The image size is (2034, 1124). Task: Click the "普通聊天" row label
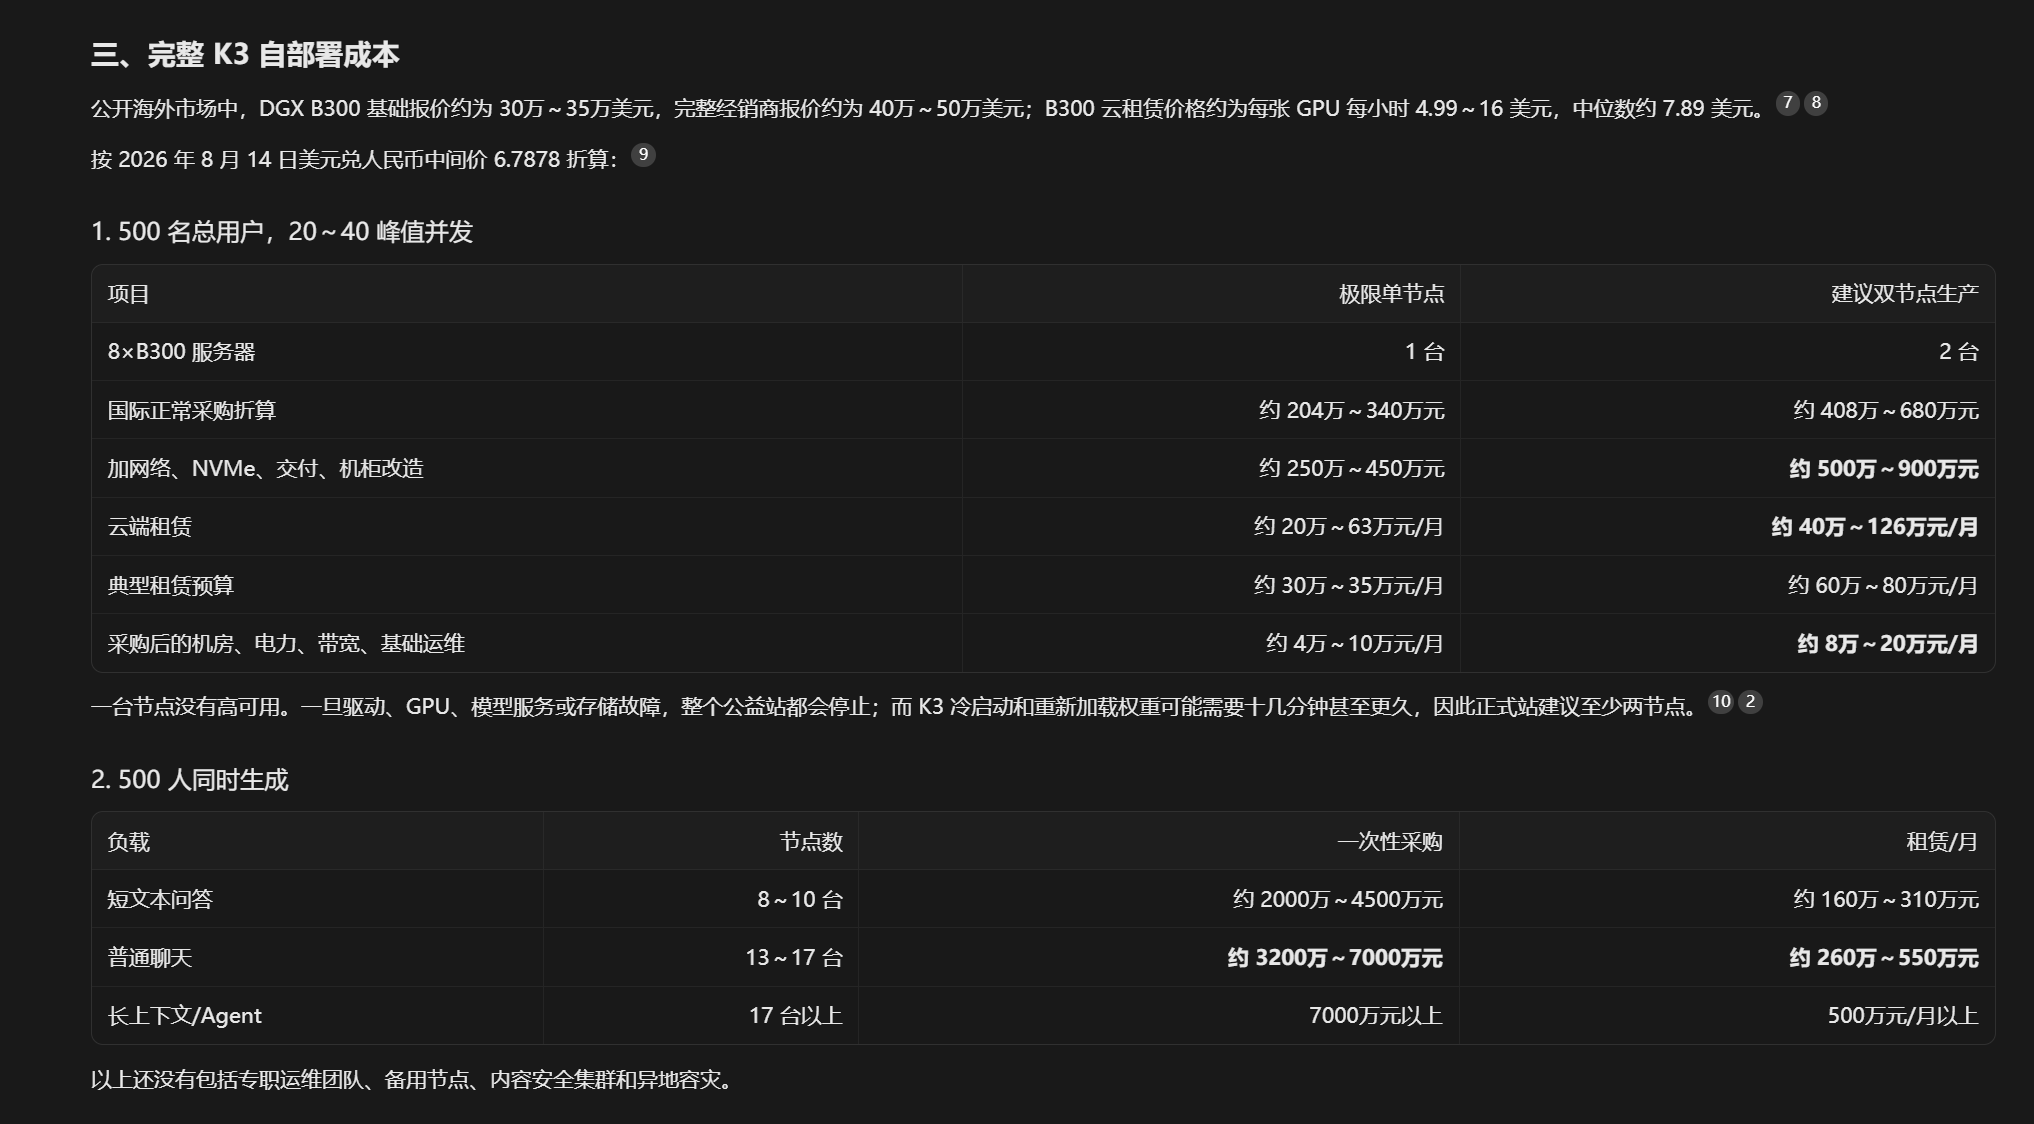pos(150,958)
